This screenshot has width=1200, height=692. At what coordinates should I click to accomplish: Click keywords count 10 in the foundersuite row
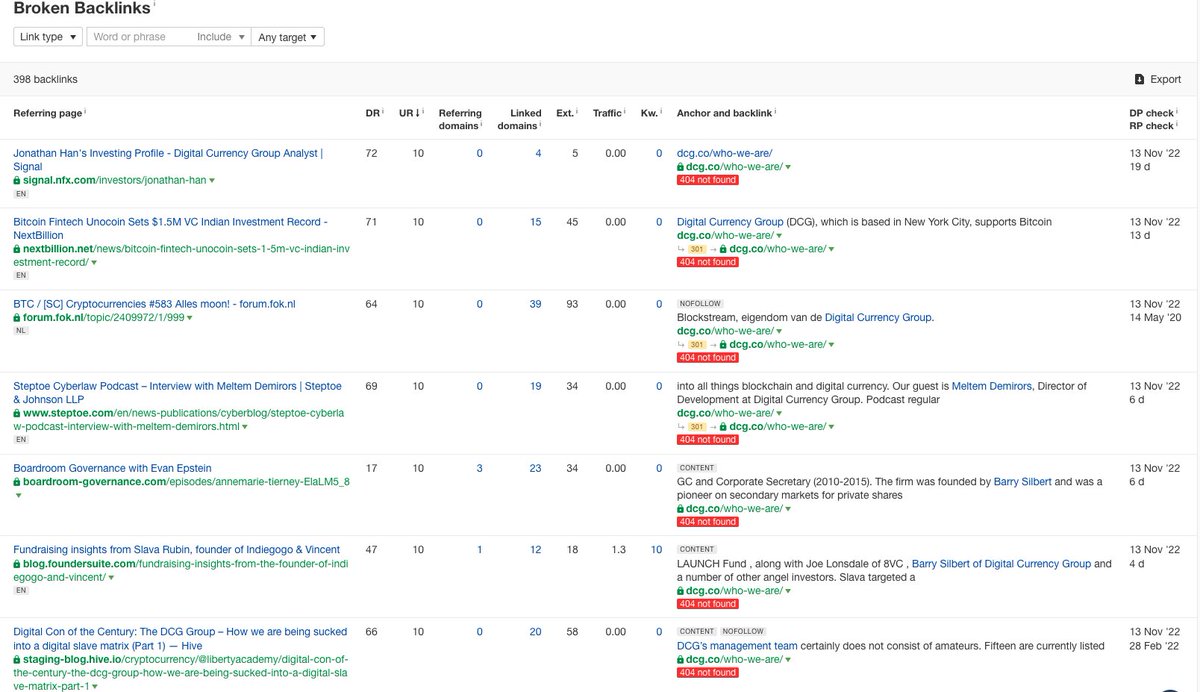coord(656,550)
